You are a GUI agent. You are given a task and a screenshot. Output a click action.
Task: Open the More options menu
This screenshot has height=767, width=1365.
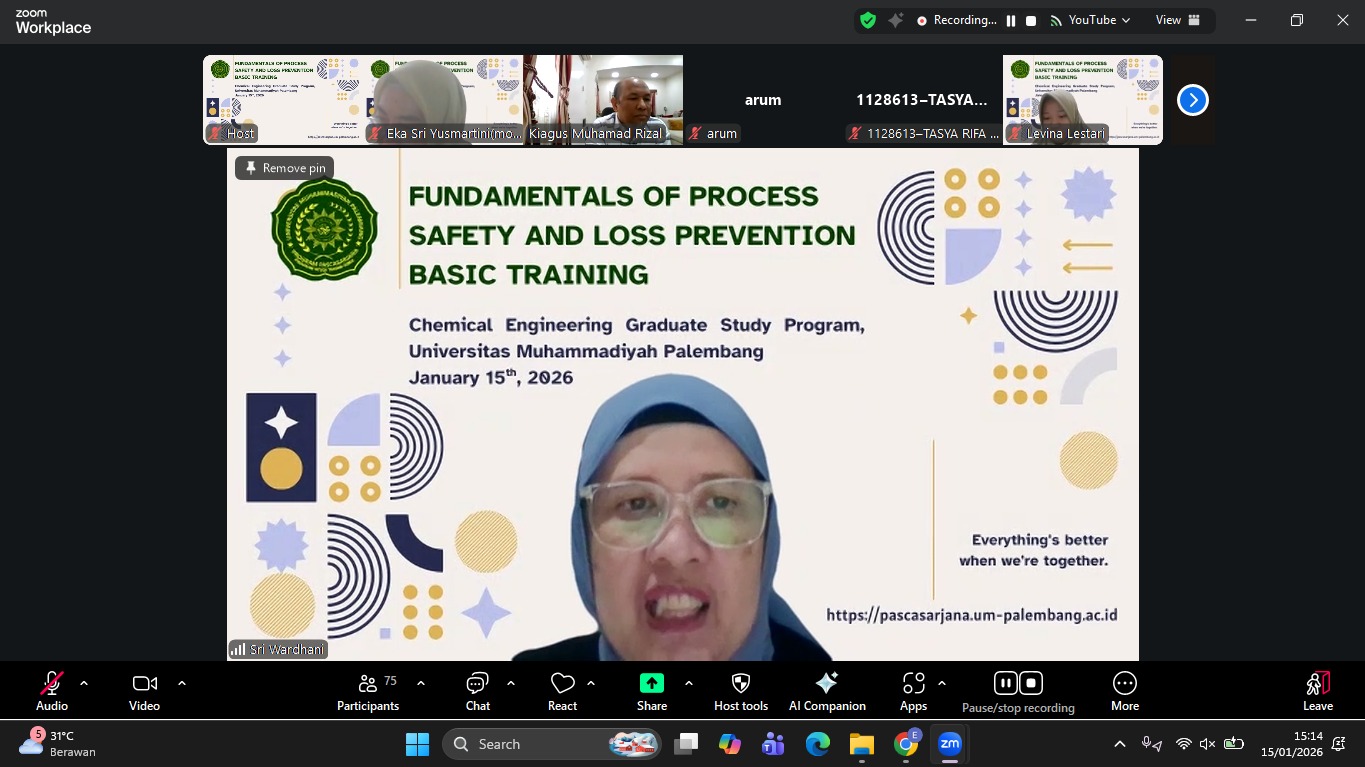tap(1125, 691)
